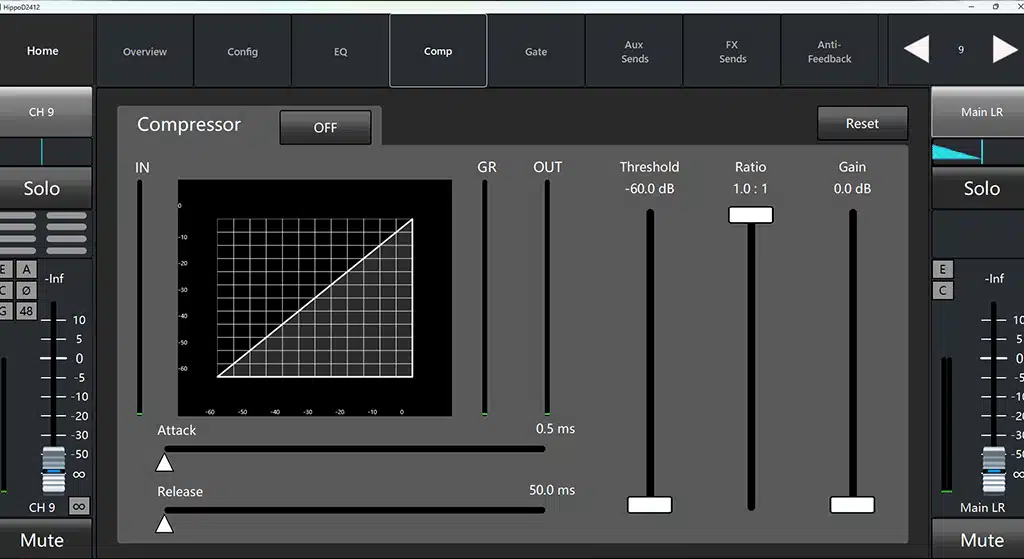Switch to the Config tab
Screen dimensions: 1024x559
pyautogui.click(x=242, y=51)
